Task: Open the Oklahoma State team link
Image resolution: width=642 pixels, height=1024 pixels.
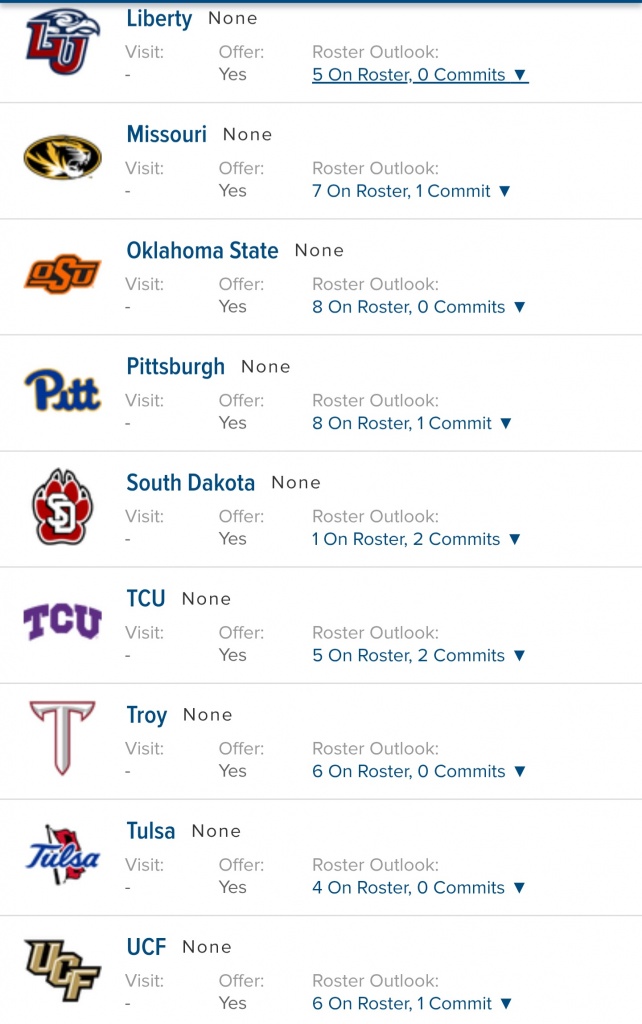Action: 202,251
